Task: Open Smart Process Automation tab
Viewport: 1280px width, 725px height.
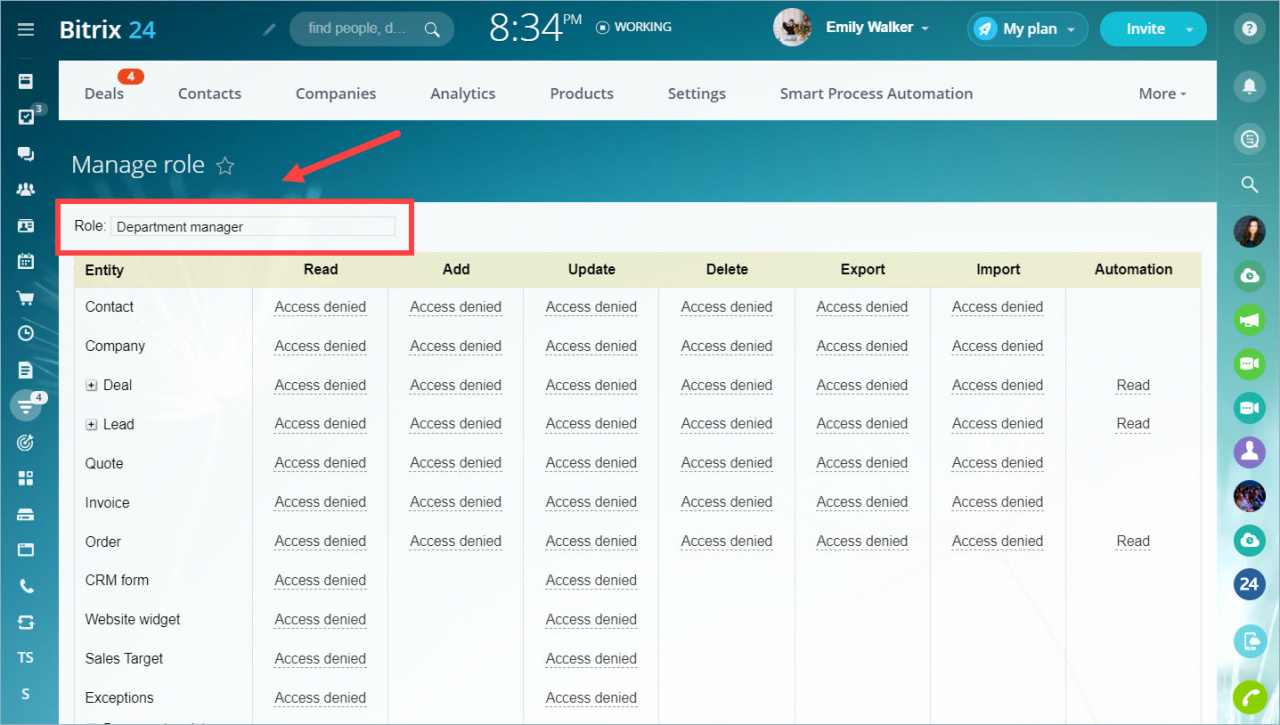Action: [876, 93]
